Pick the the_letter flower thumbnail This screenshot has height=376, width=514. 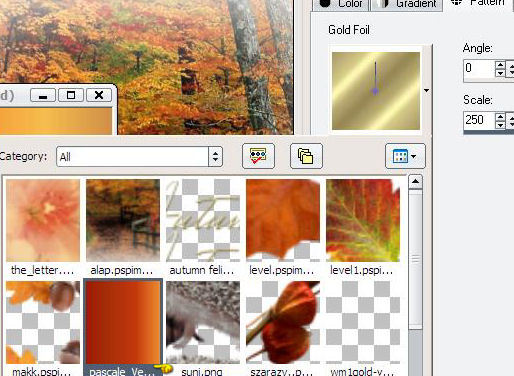(x=43, y=220)
